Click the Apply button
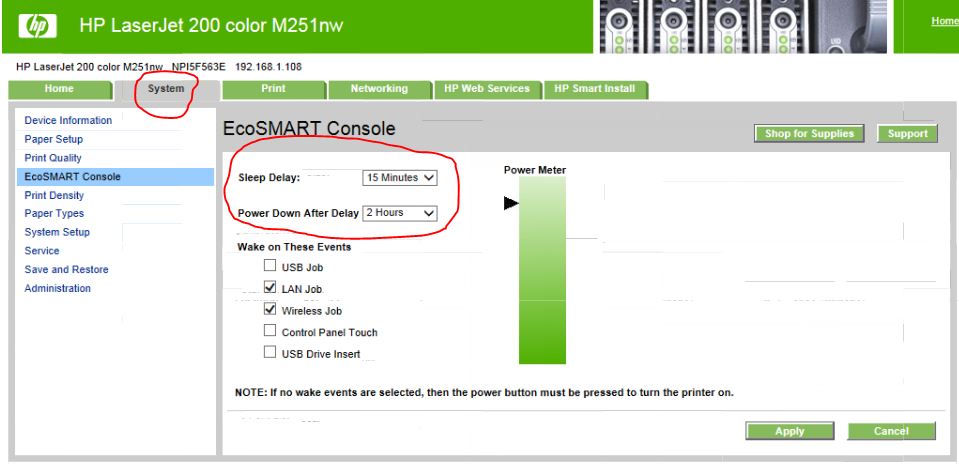The height and width of the screenshot is (464, 959). (790, 431)
